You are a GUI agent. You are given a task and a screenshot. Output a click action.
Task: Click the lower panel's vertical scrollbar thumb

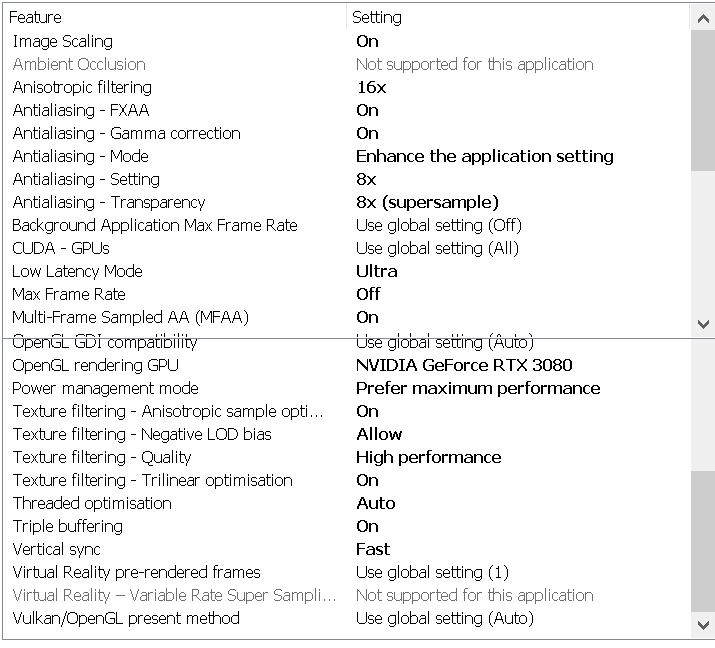703,540
